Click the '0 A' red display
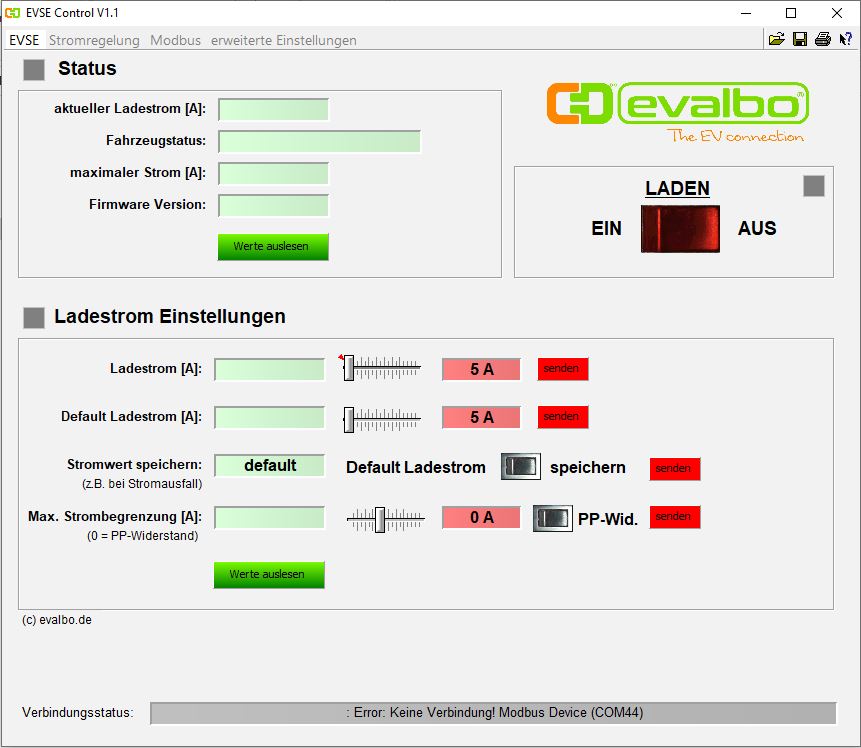The width and height of the screenshot is (861, 748). pyautogui.click(x=481, y=517)
